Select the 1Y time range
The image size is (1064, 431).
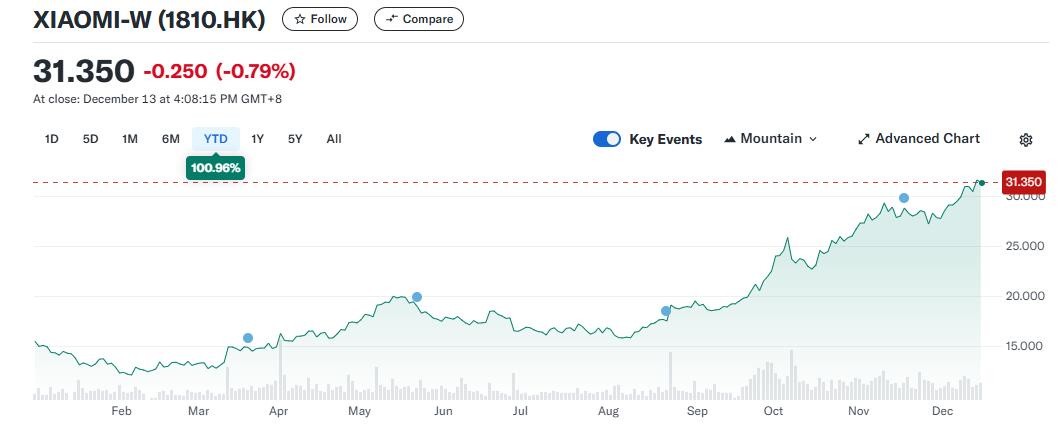[x=257, y=139]
